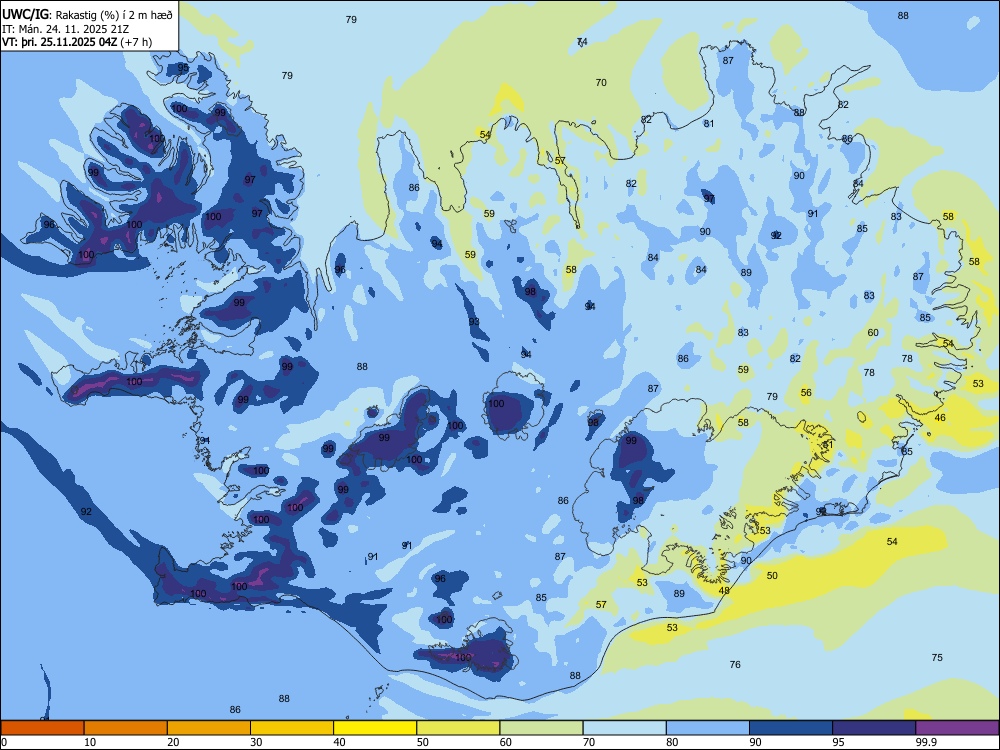Pick the pale yellow 50–60 legend swatch

tap(458, 728)
